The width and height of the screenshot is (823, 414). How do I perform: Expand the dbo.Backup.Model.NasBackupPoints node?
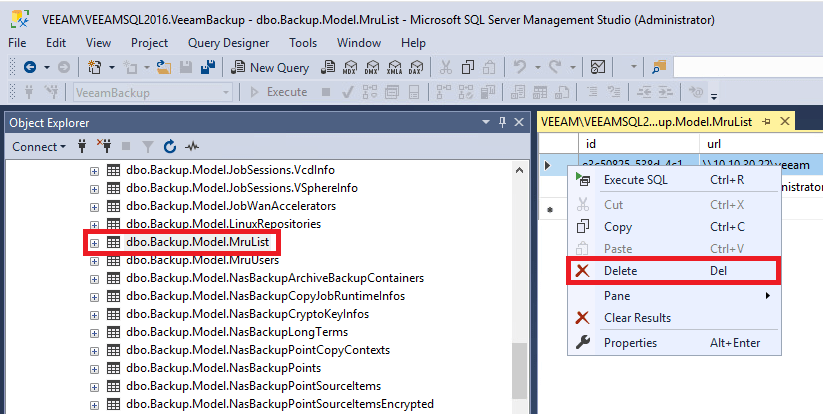coord(95,368)
